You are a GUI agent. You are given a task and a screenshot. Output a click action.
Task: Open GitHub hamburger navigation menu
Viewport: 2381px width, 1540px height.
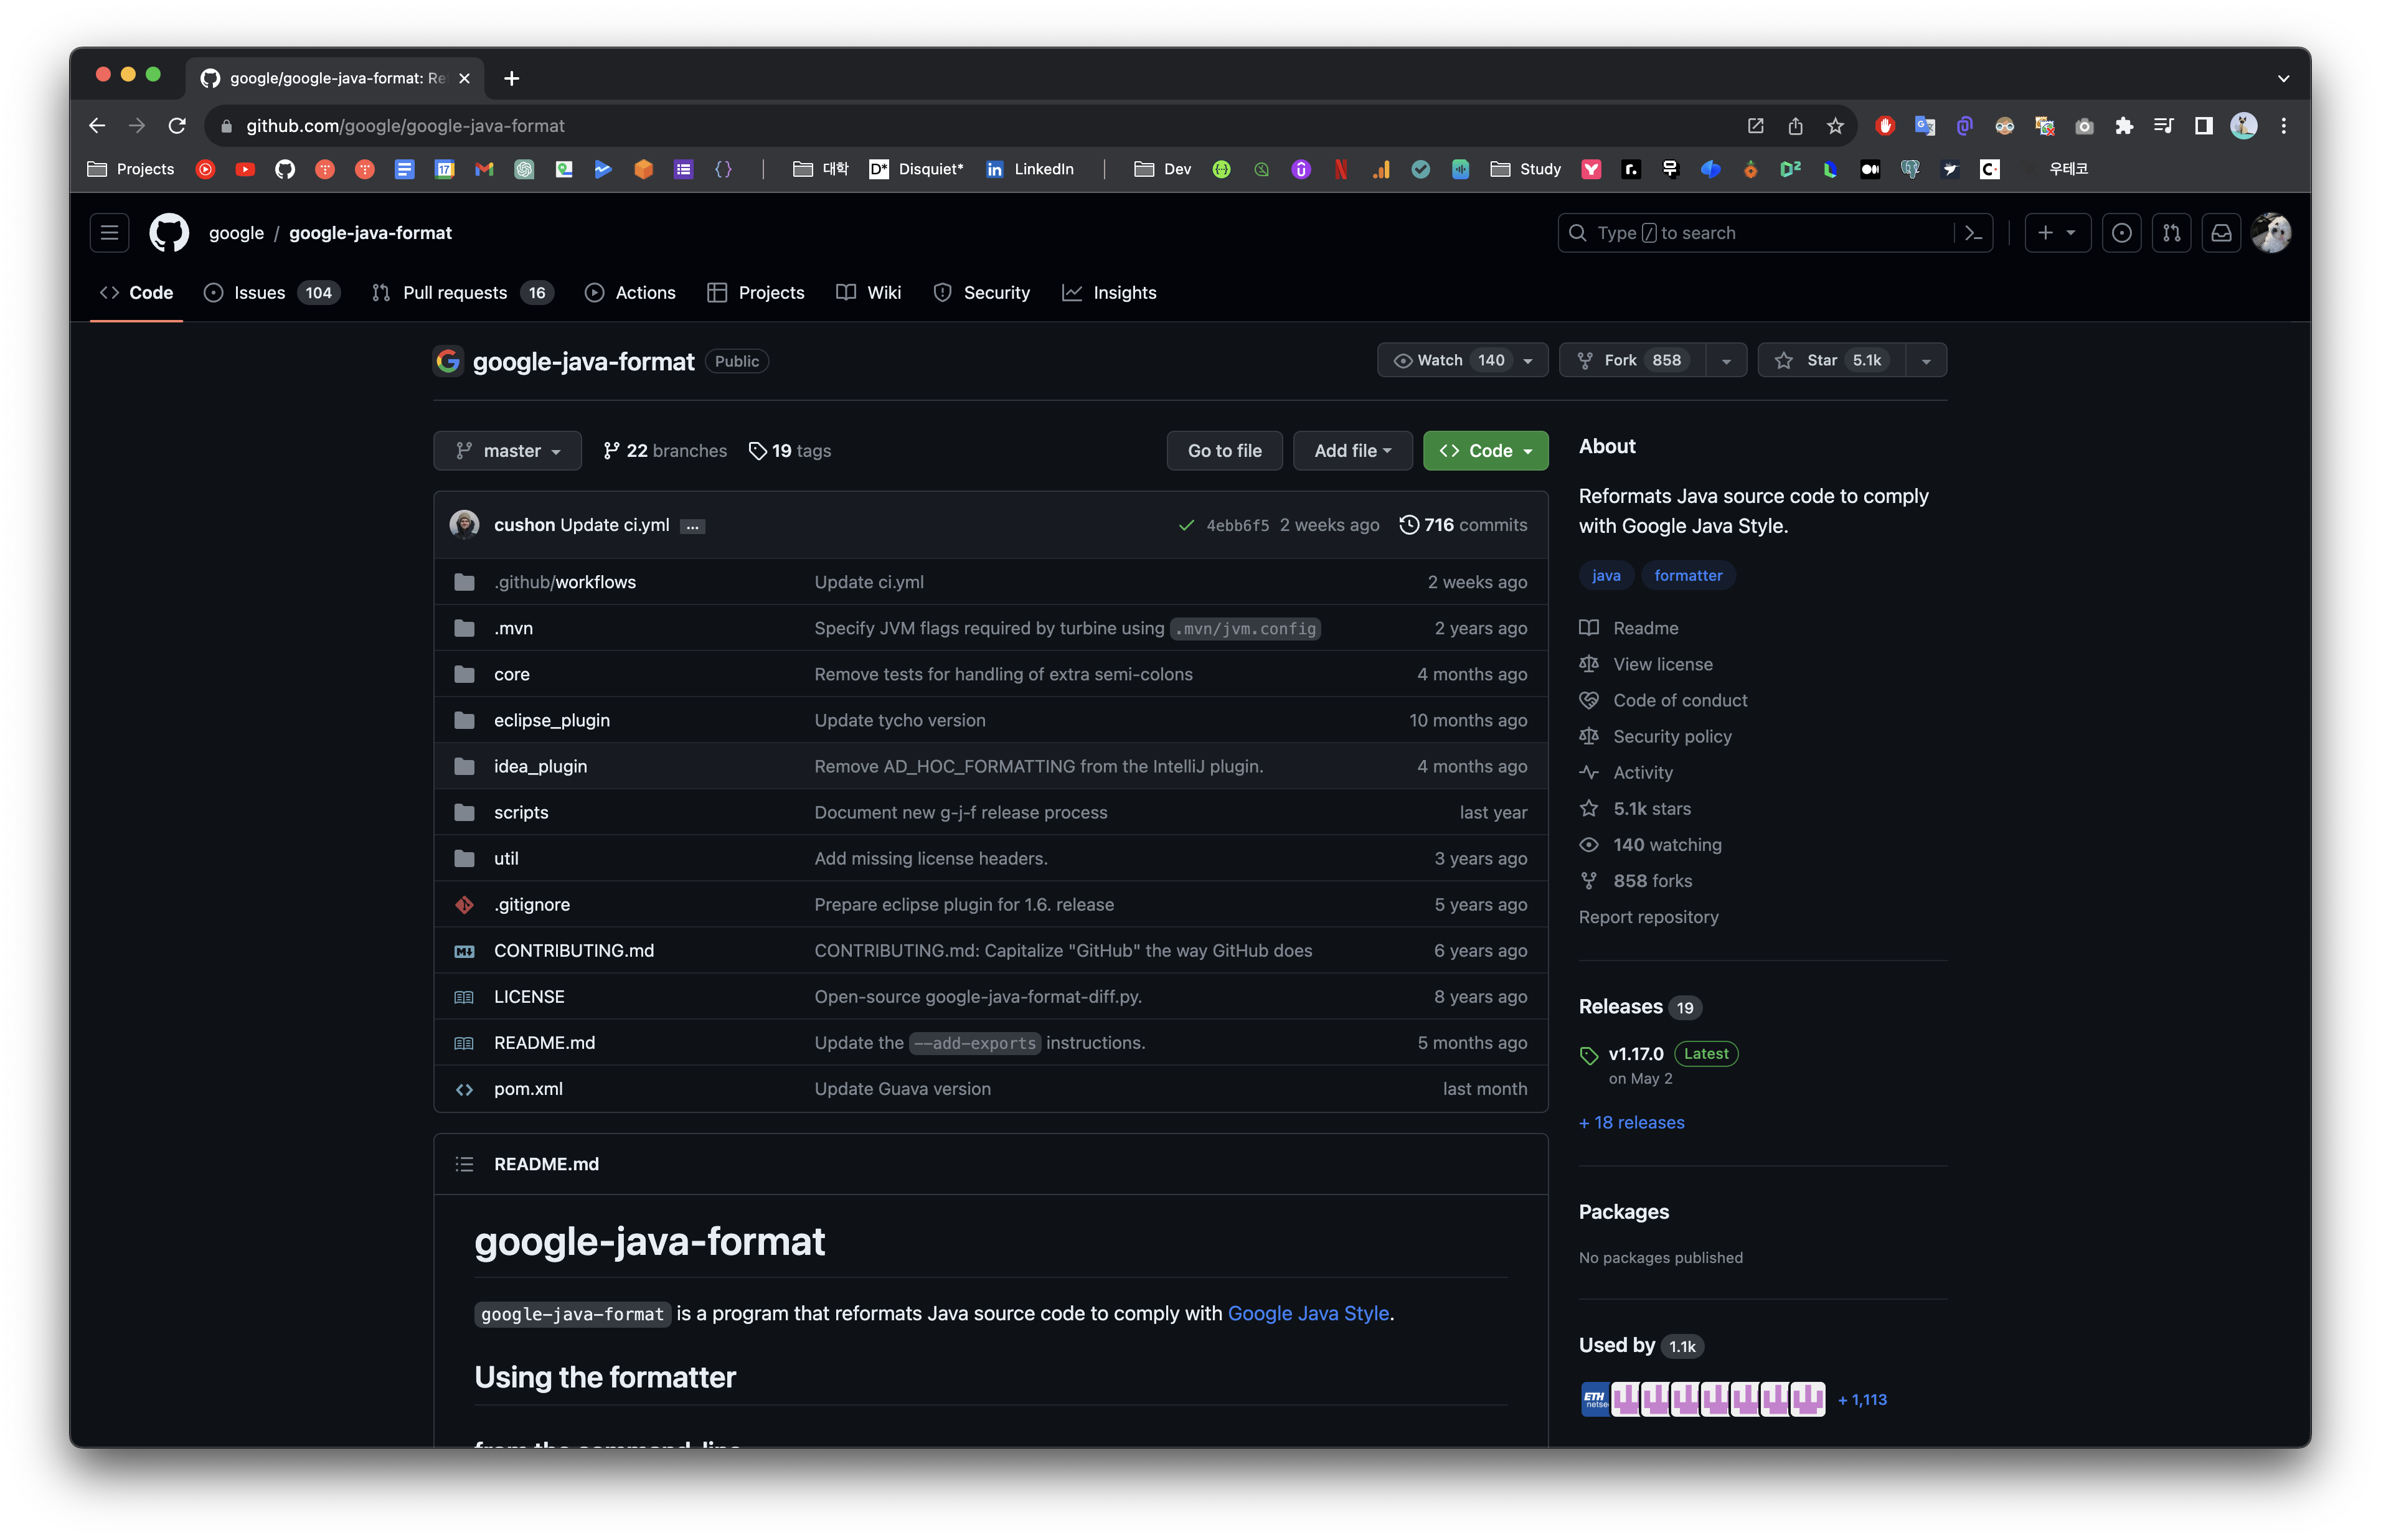(109, 233)
